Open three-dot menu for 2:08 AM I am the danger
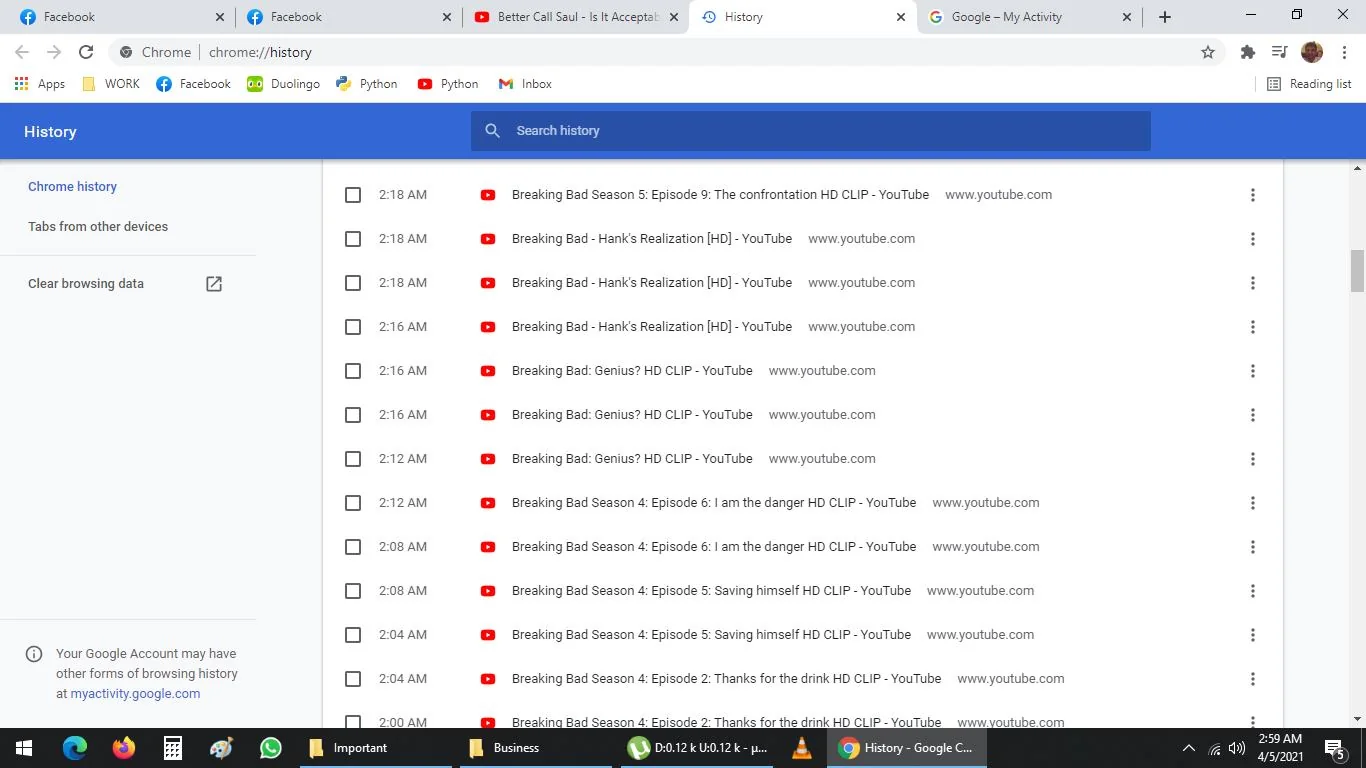Screen dimensions: 1366x768 tap(1252, 547)
